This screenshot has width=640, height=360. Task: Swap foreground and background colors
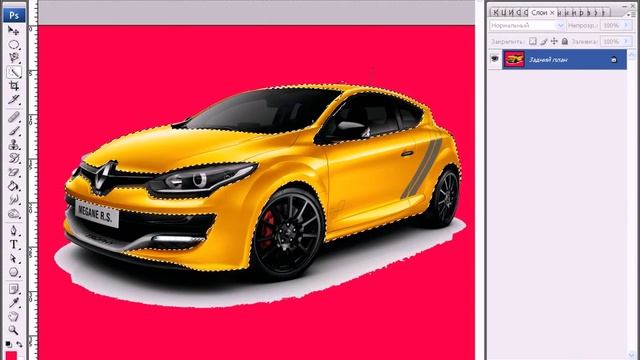click(19, 344)
